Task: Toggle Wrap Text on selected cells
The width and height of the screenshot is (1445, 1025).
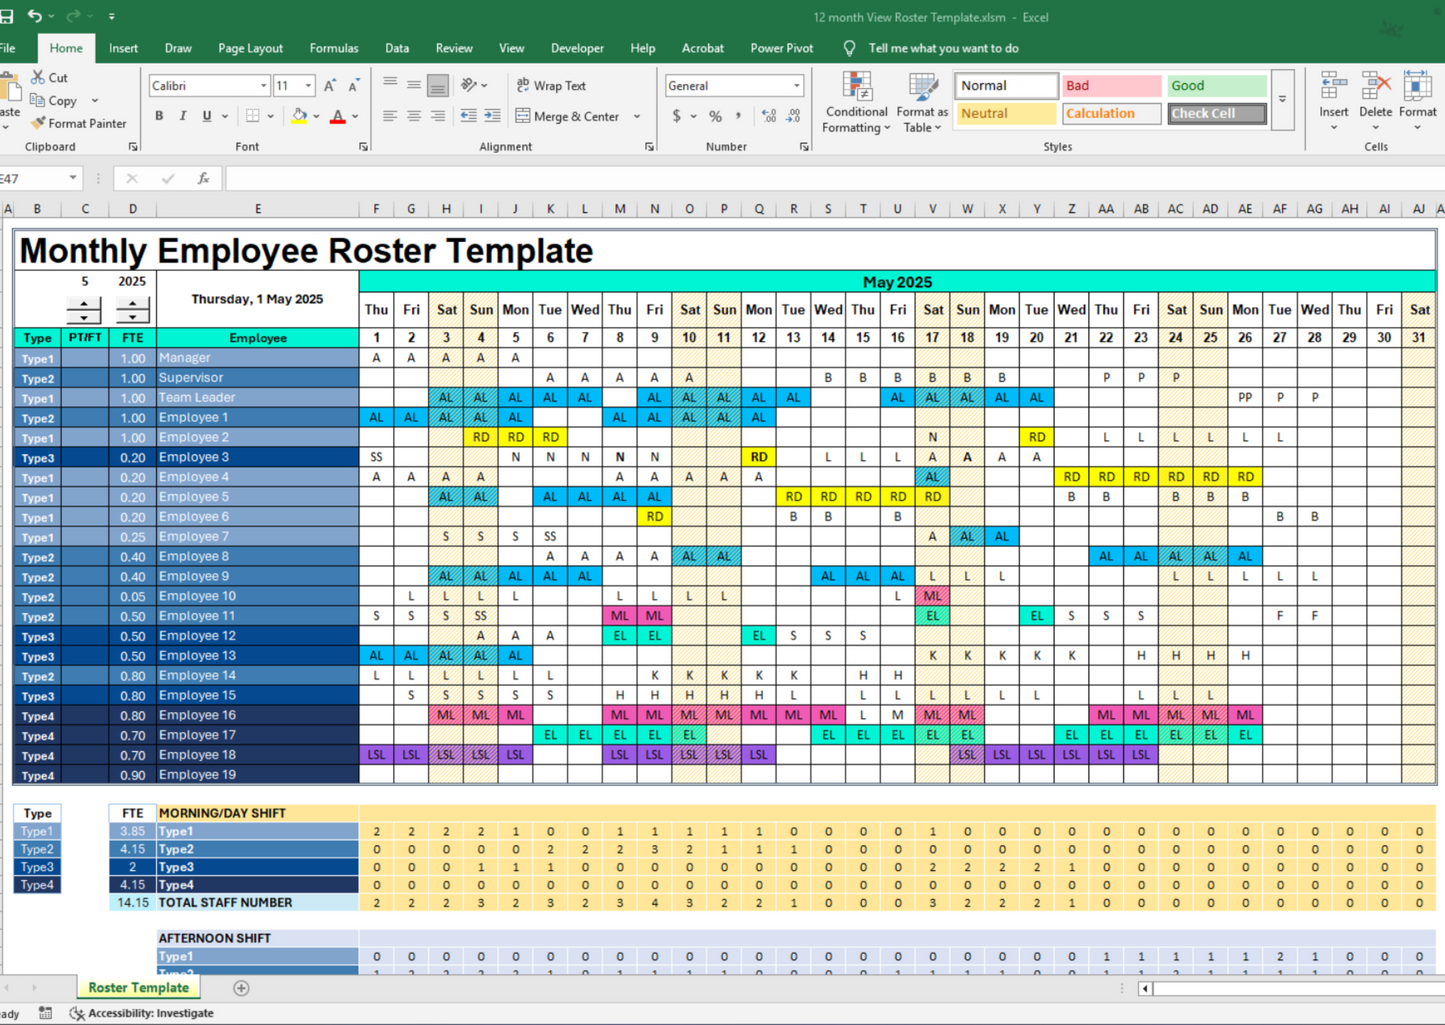Action: coord(551,86)
